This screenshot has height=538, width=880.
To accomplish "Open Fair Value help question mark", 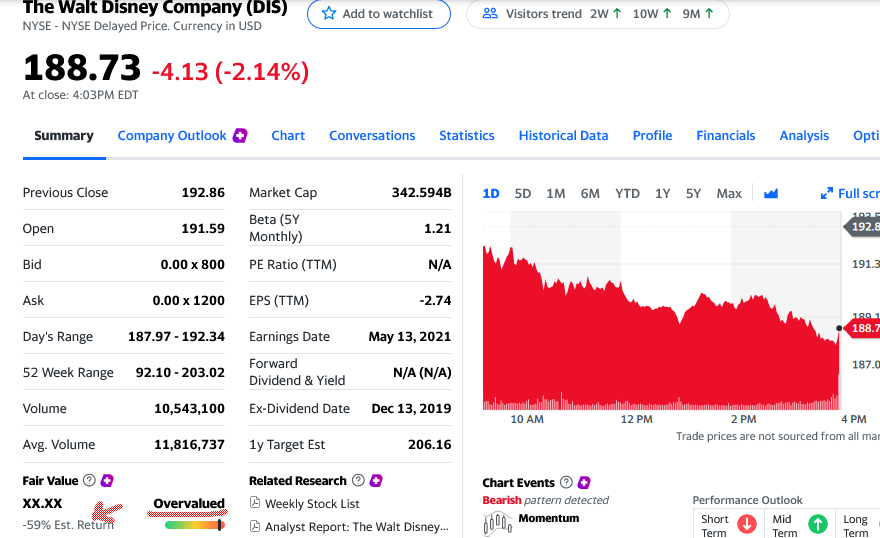I will pos(89,480).
